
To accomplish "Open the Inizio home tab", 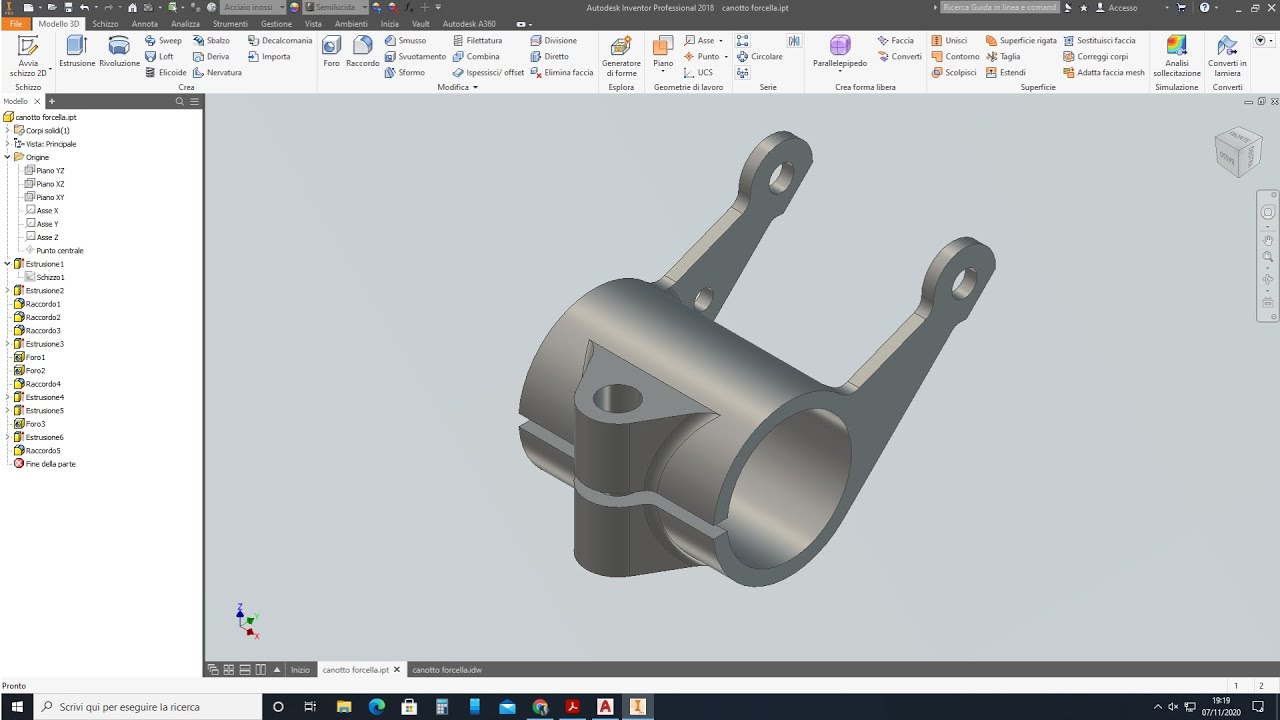I will [300, 670].
